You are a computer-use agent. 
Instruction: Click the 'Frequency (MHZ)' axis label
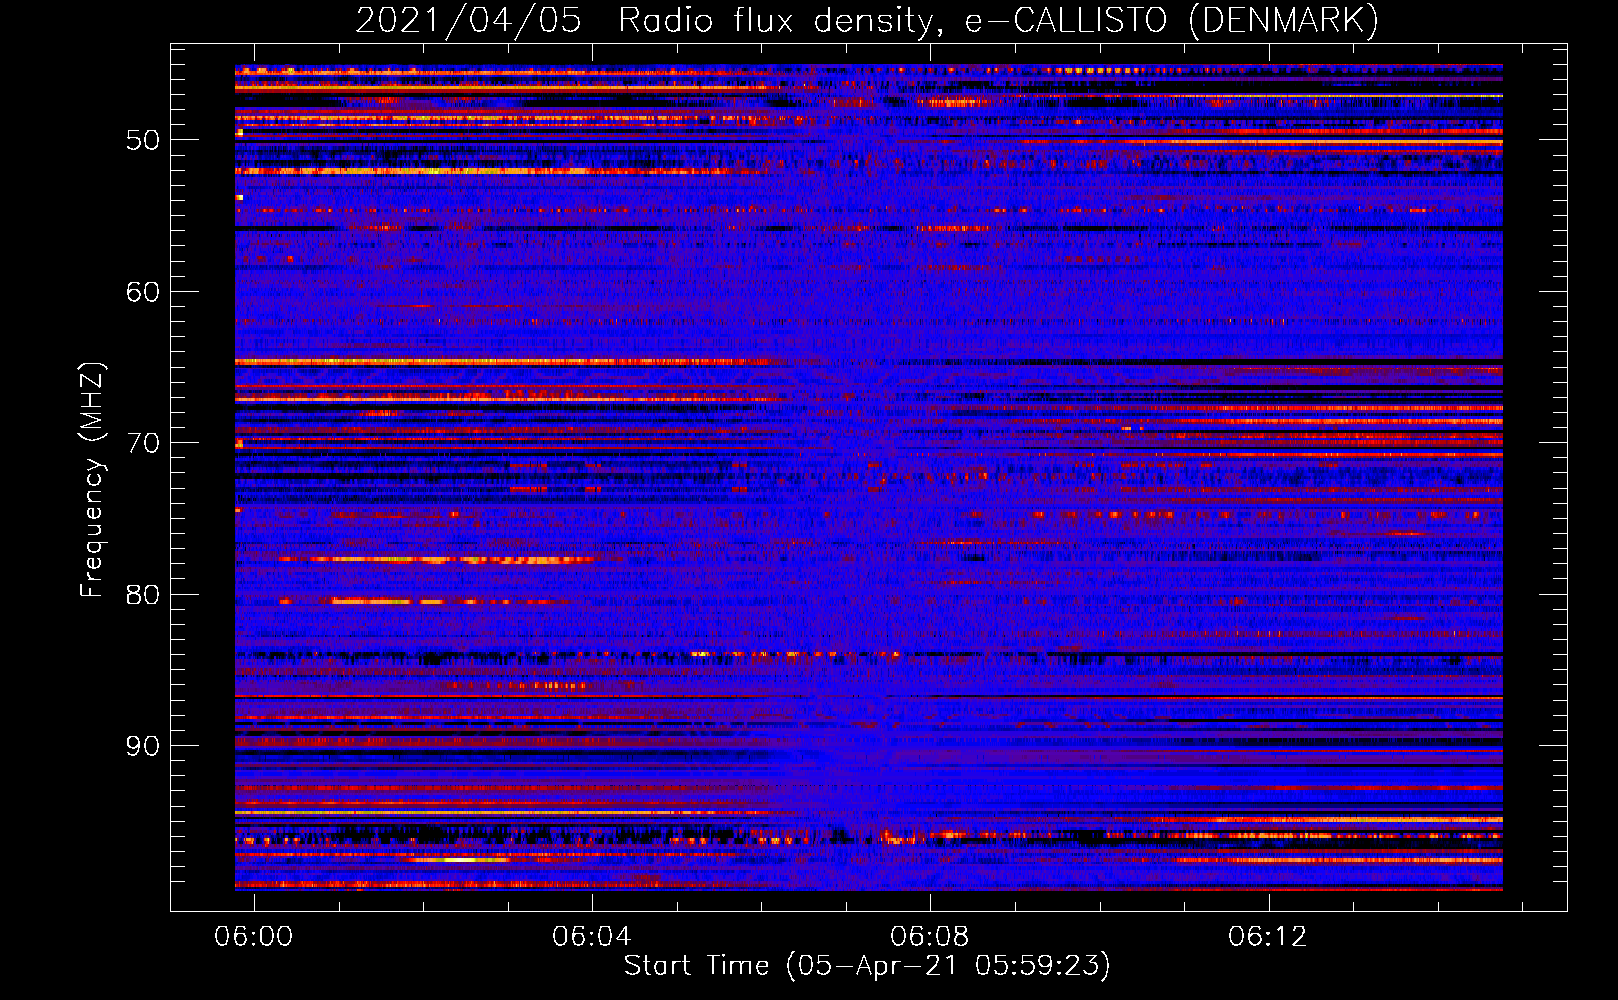tap(91, 479)
